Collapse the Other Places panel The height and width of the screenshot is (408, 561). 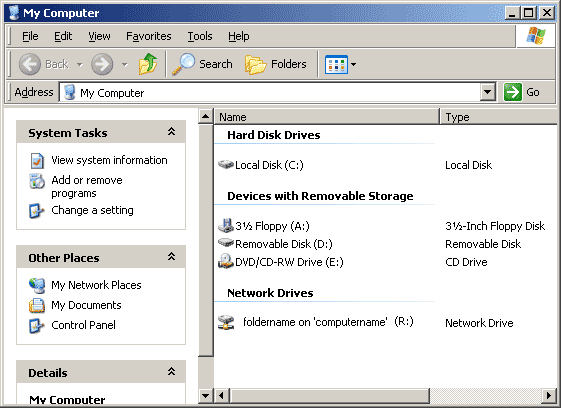pos(172,257)
